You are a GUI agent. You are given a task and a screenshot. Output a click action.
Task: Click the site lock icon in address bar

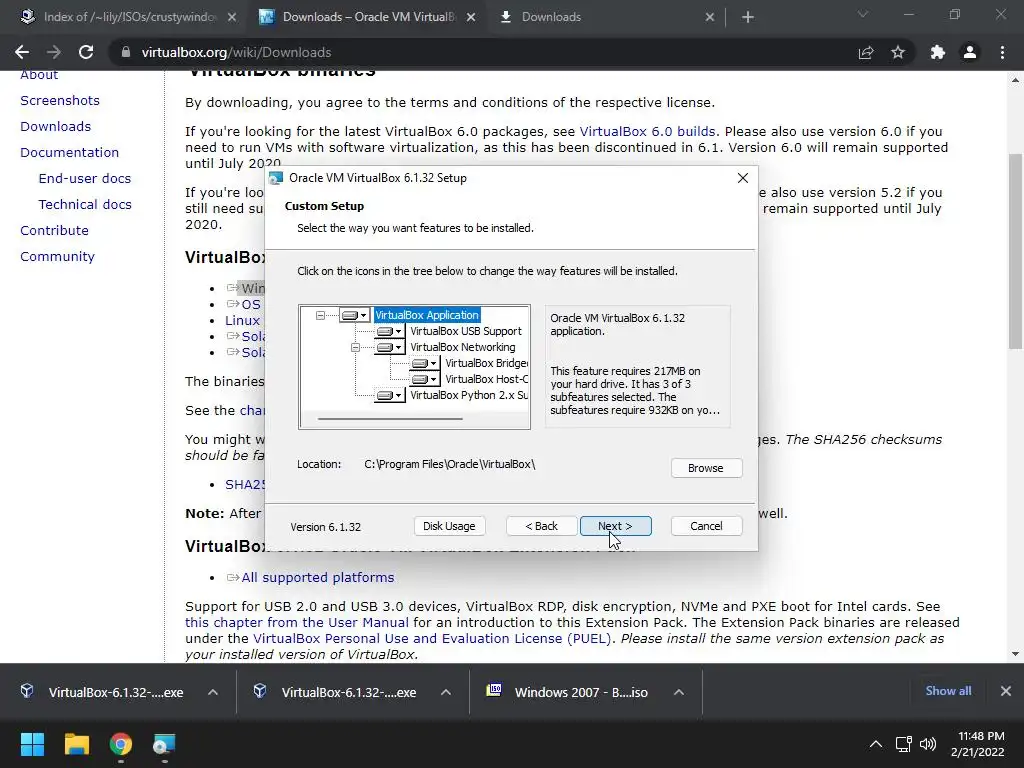tap(125, 52)
